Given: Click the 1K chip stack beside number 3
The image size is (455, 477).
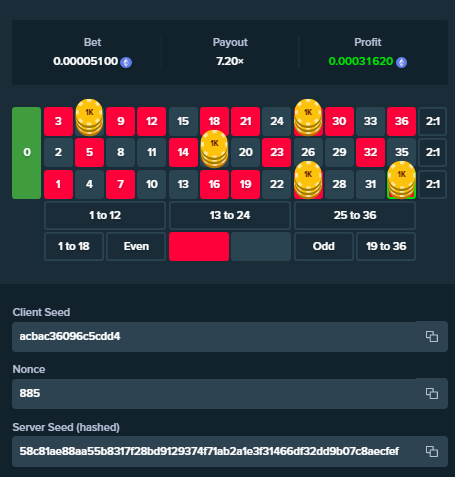Looking at the screenshot, I should [x=89, y=117].
